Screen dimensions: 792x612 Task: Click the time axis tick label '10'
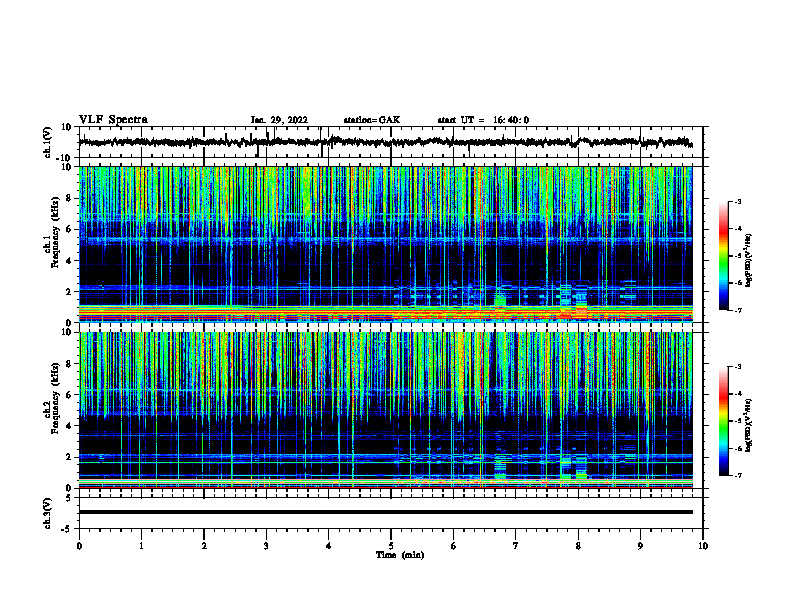point(703,546)
